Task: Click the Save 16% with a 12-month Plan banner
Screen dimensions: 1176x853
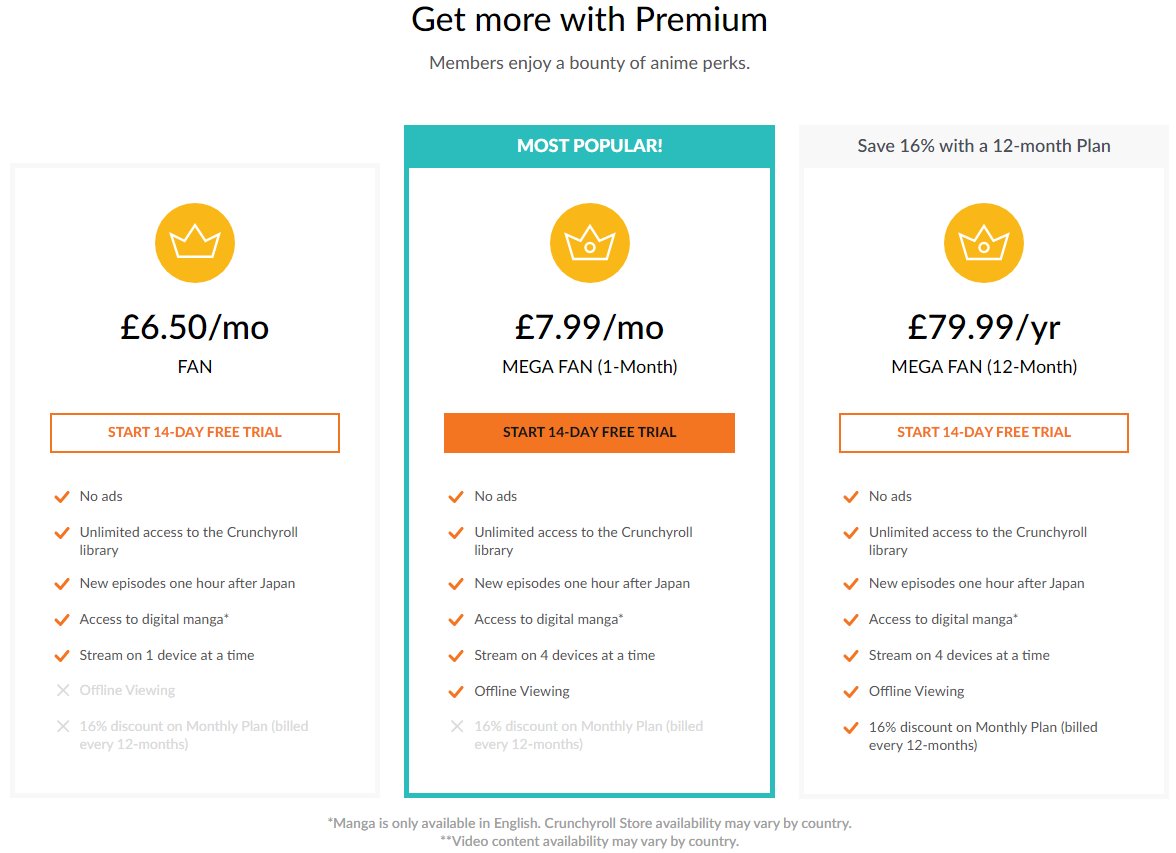Action: point(983,146)
